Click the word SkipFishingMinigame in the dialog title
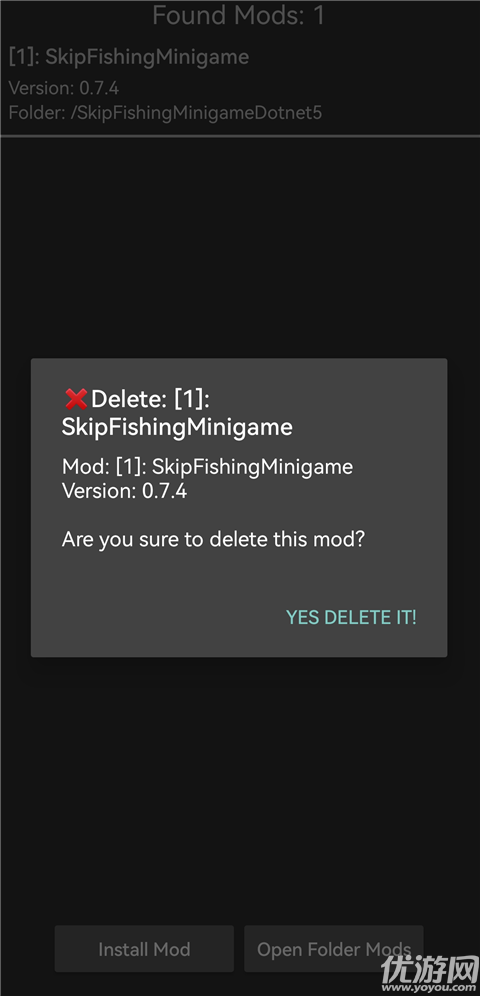This screenshot has width=480, height=996. point(177,427)
